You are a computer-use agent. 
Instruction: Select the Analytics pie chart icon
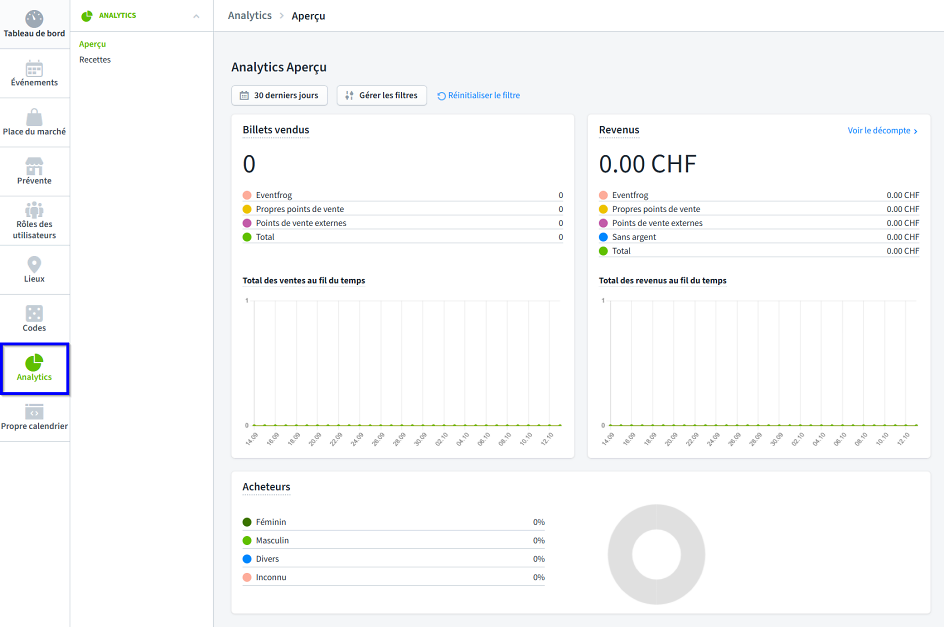(x=34, y=362)
